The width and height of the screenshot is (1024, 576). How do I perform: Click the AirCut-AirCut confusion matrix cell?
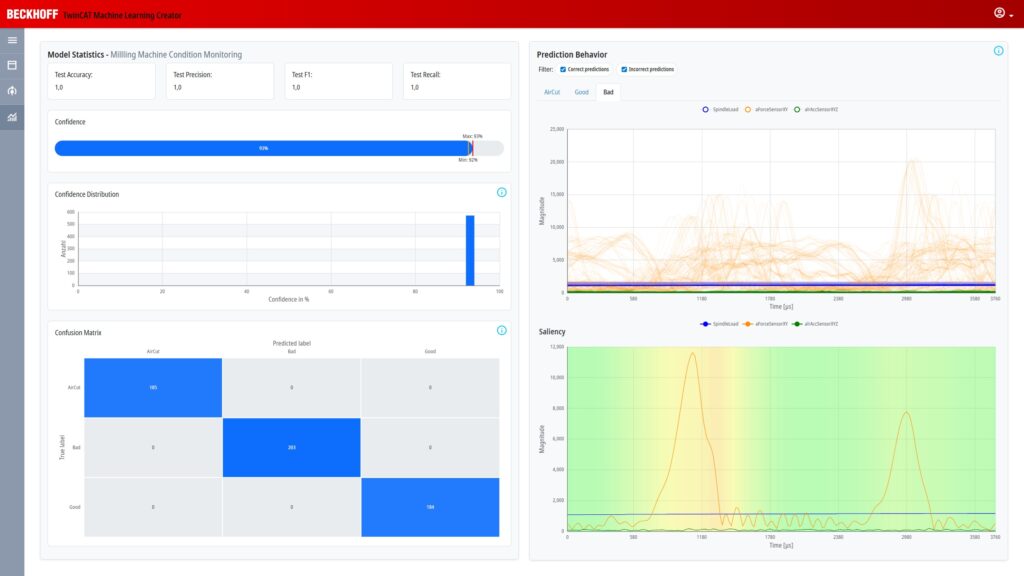(x=153, y=386)
